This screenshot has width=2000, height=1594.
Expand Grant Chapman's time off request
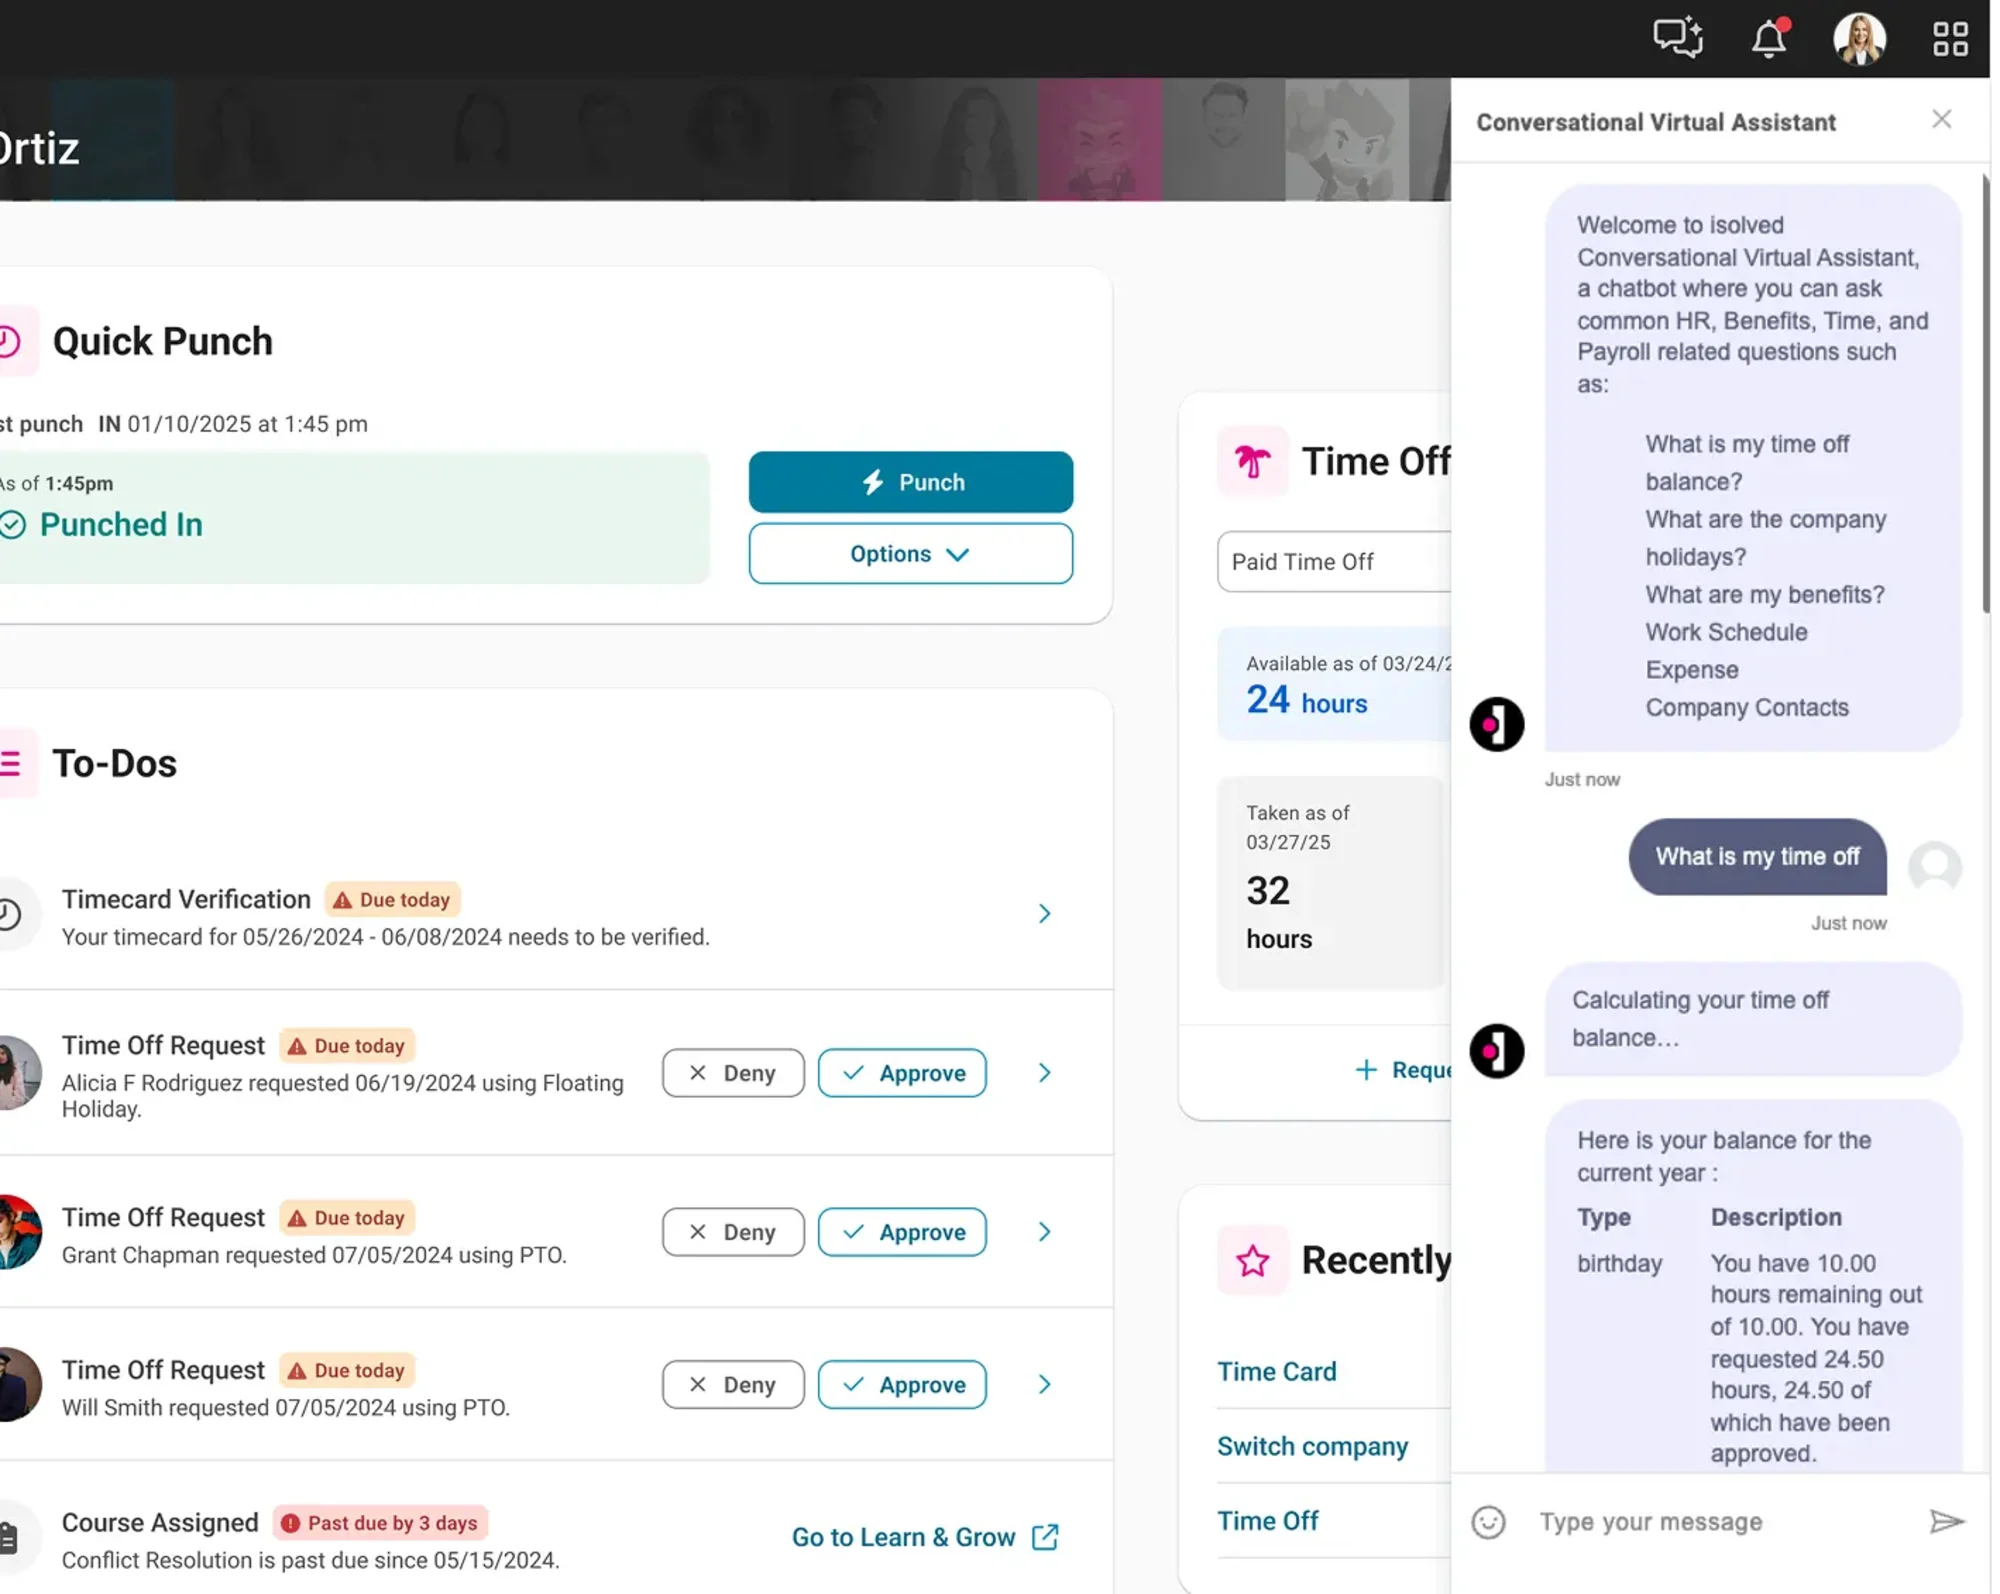pos(1044,1231)
